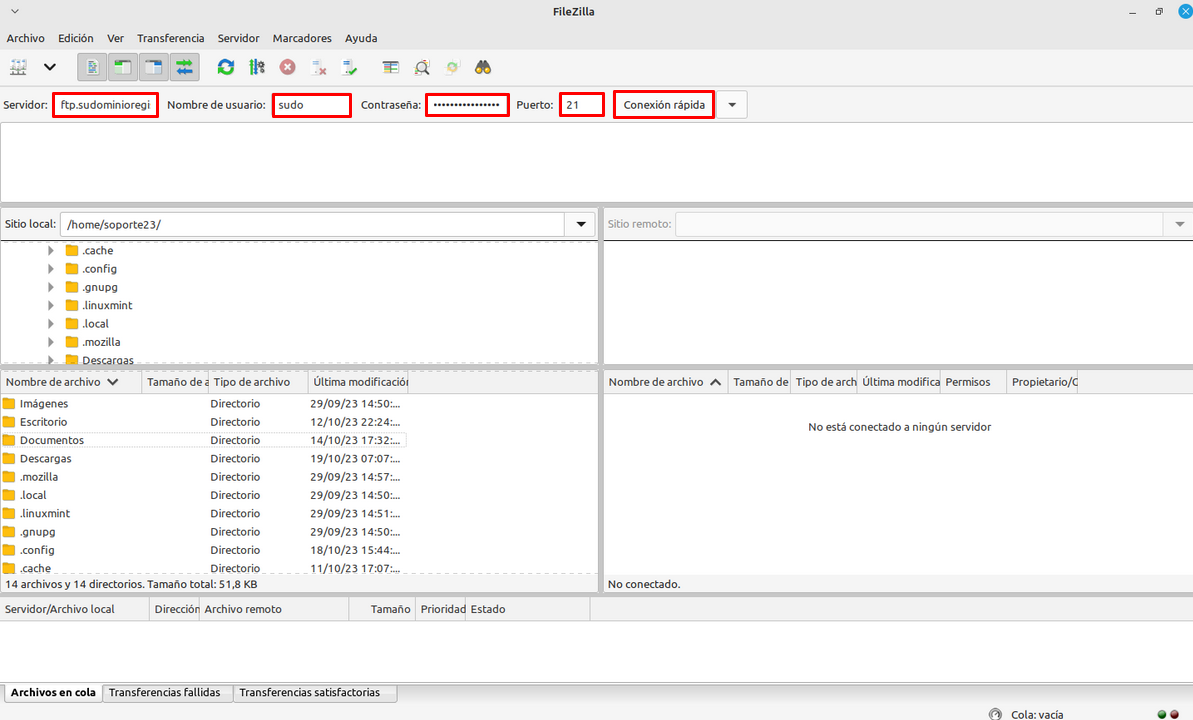Click the Servidor/Archivo local column header
The width and height of the screenshot is (1193, 720).
click(x=75, y=609)
